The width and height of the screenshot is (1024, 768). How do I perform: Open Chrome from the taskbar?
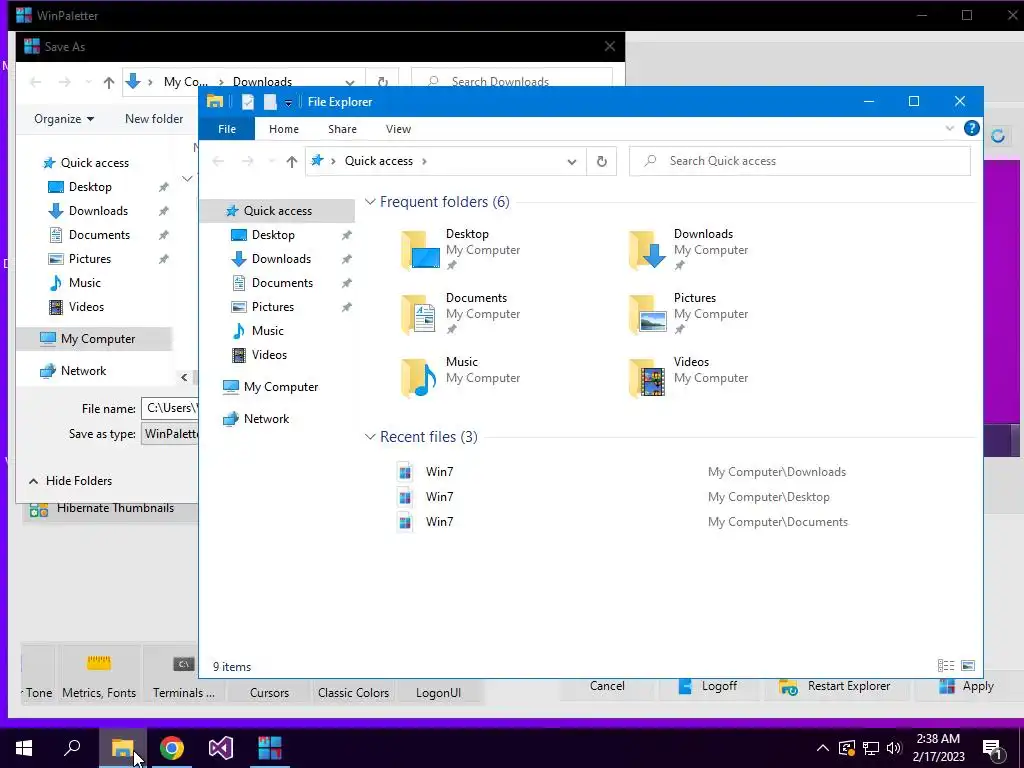[x=172, y=748]
